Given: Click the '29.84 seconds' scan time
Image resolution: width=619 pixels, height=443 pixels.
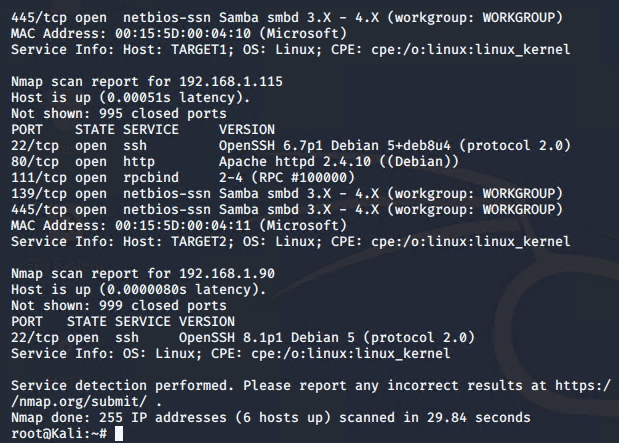Looking at the screenshot, I should tap(478, 418).
